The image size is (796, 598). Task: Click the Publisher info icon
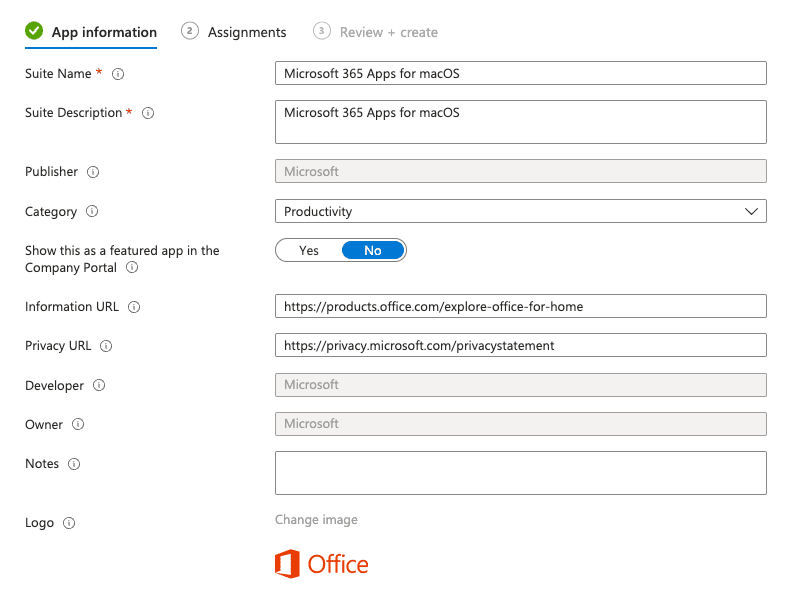pyautogui.click(x=93, y=172)
